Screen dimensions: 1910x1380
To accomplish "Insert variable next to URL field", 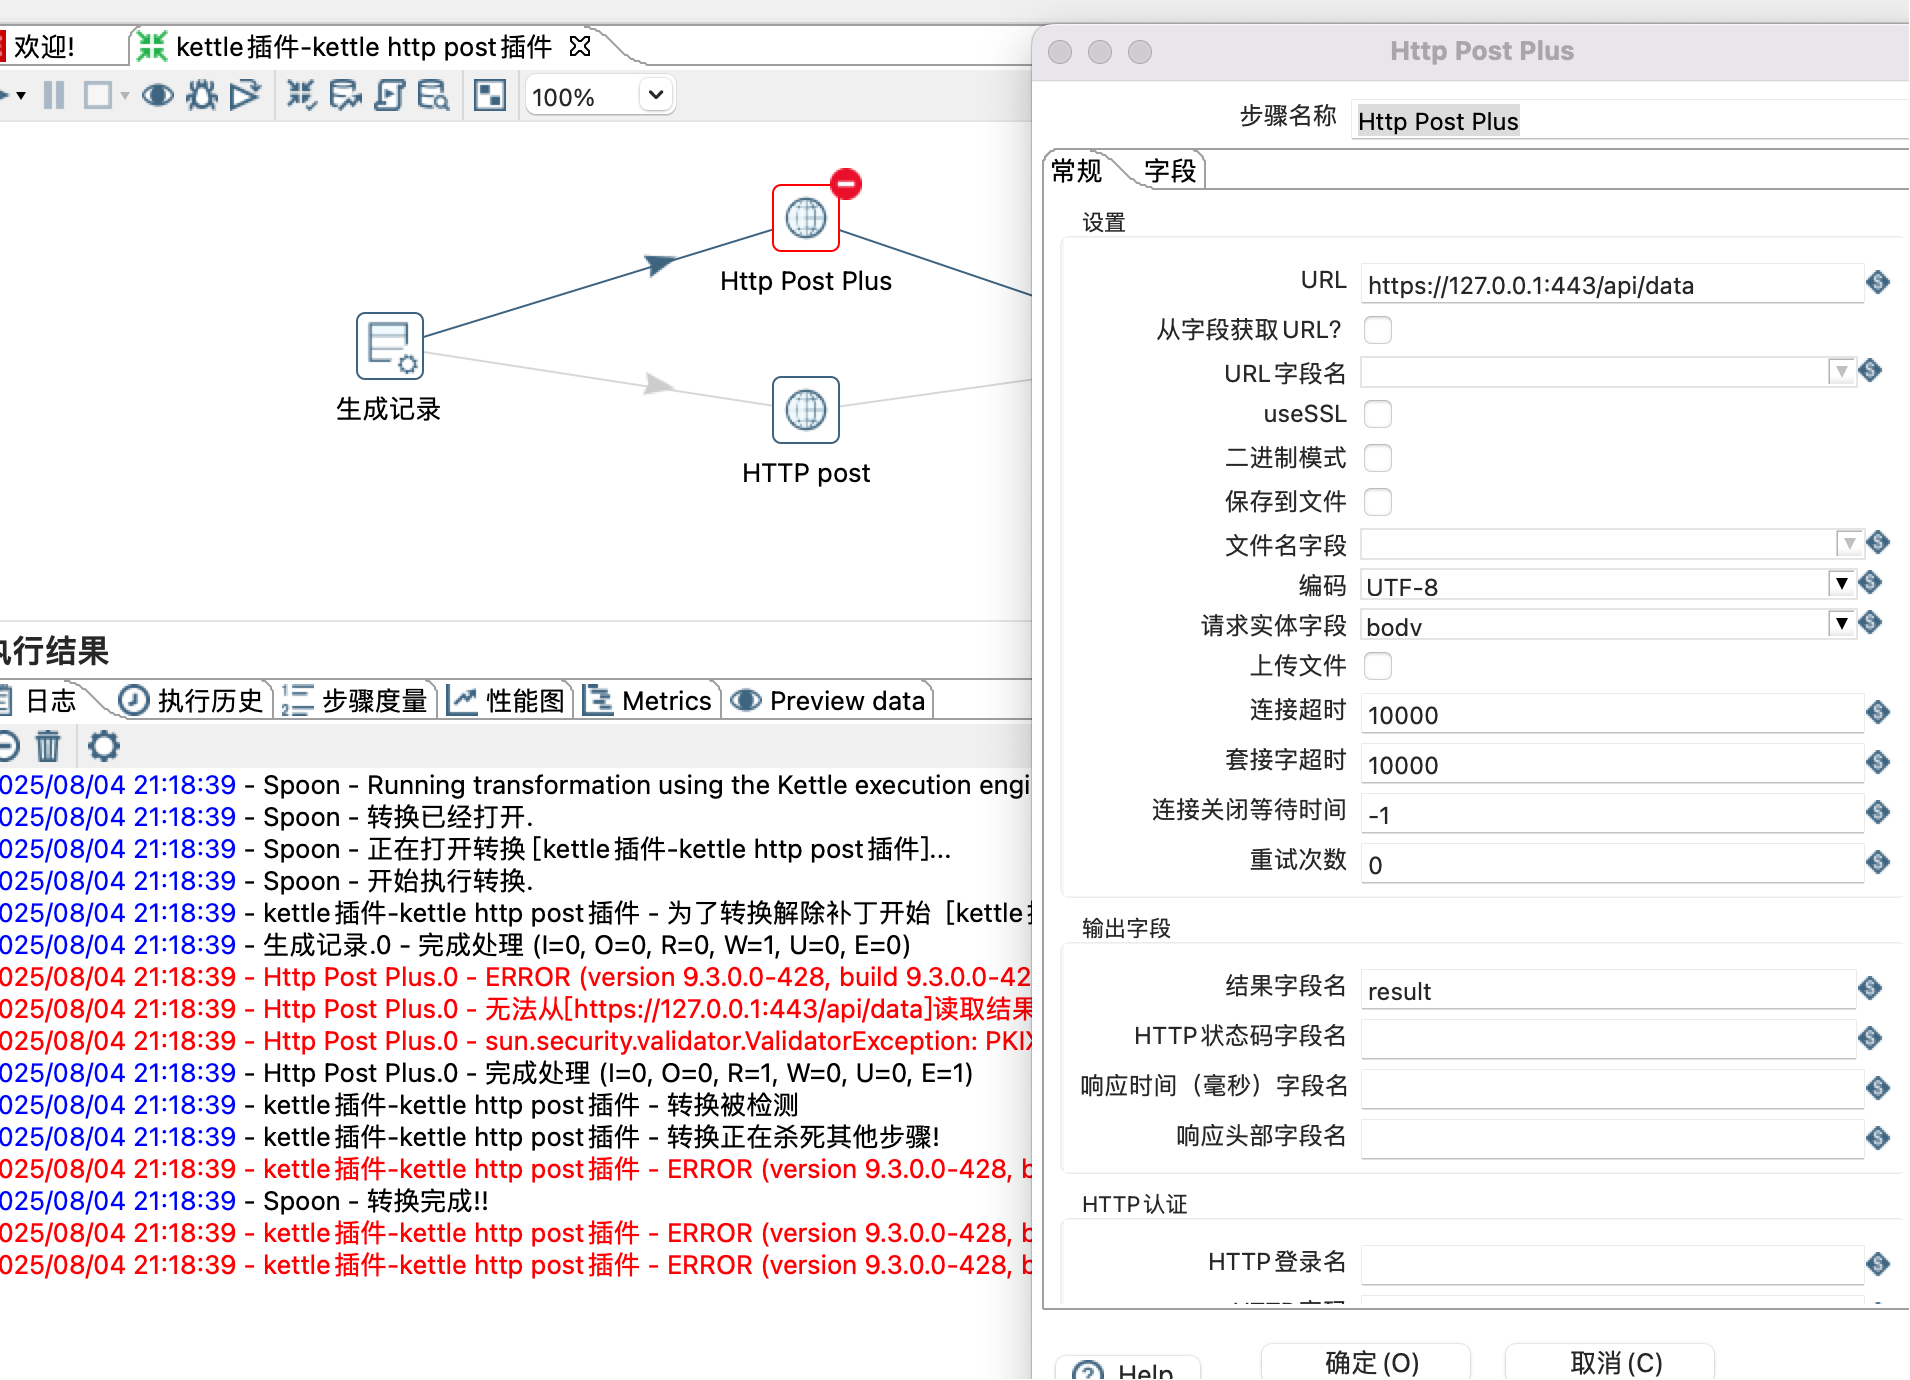I will click(x=1878, y=283).
